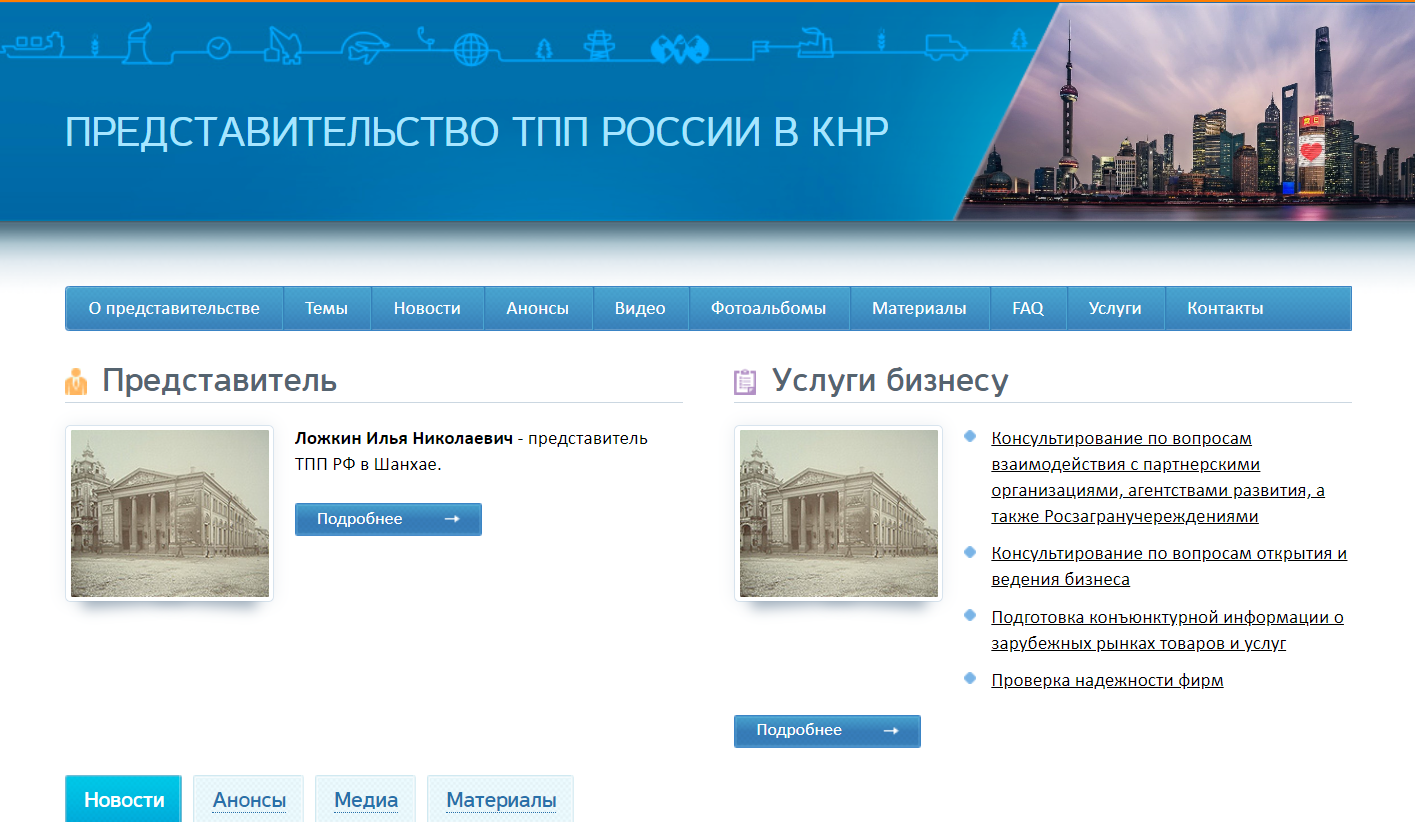Click the site title 'ПРЕДСТАВИТЕЛЬСТВО ТПП РОССИИ В КНР'

[477, 133]
